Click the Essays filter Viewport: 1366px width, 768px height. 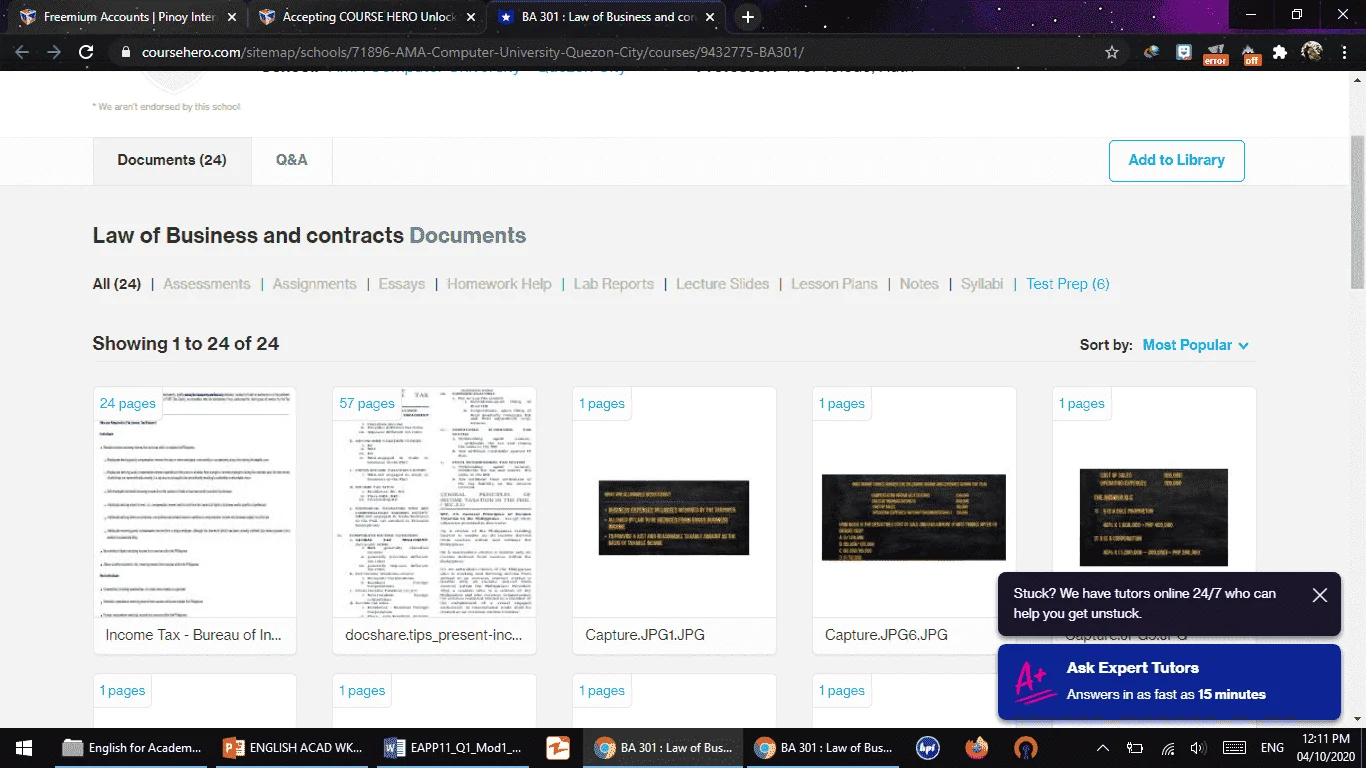pyautogui.click(x=402, y=284)
